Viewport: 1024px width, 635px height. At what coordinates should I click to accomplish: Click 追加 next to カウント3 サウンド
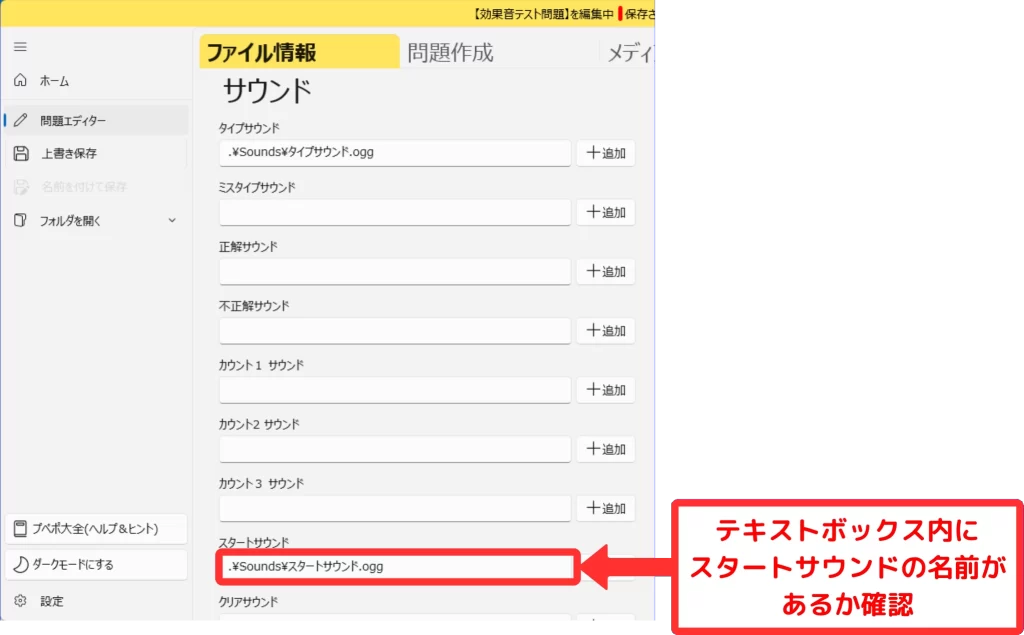click(x=606, y=508)
